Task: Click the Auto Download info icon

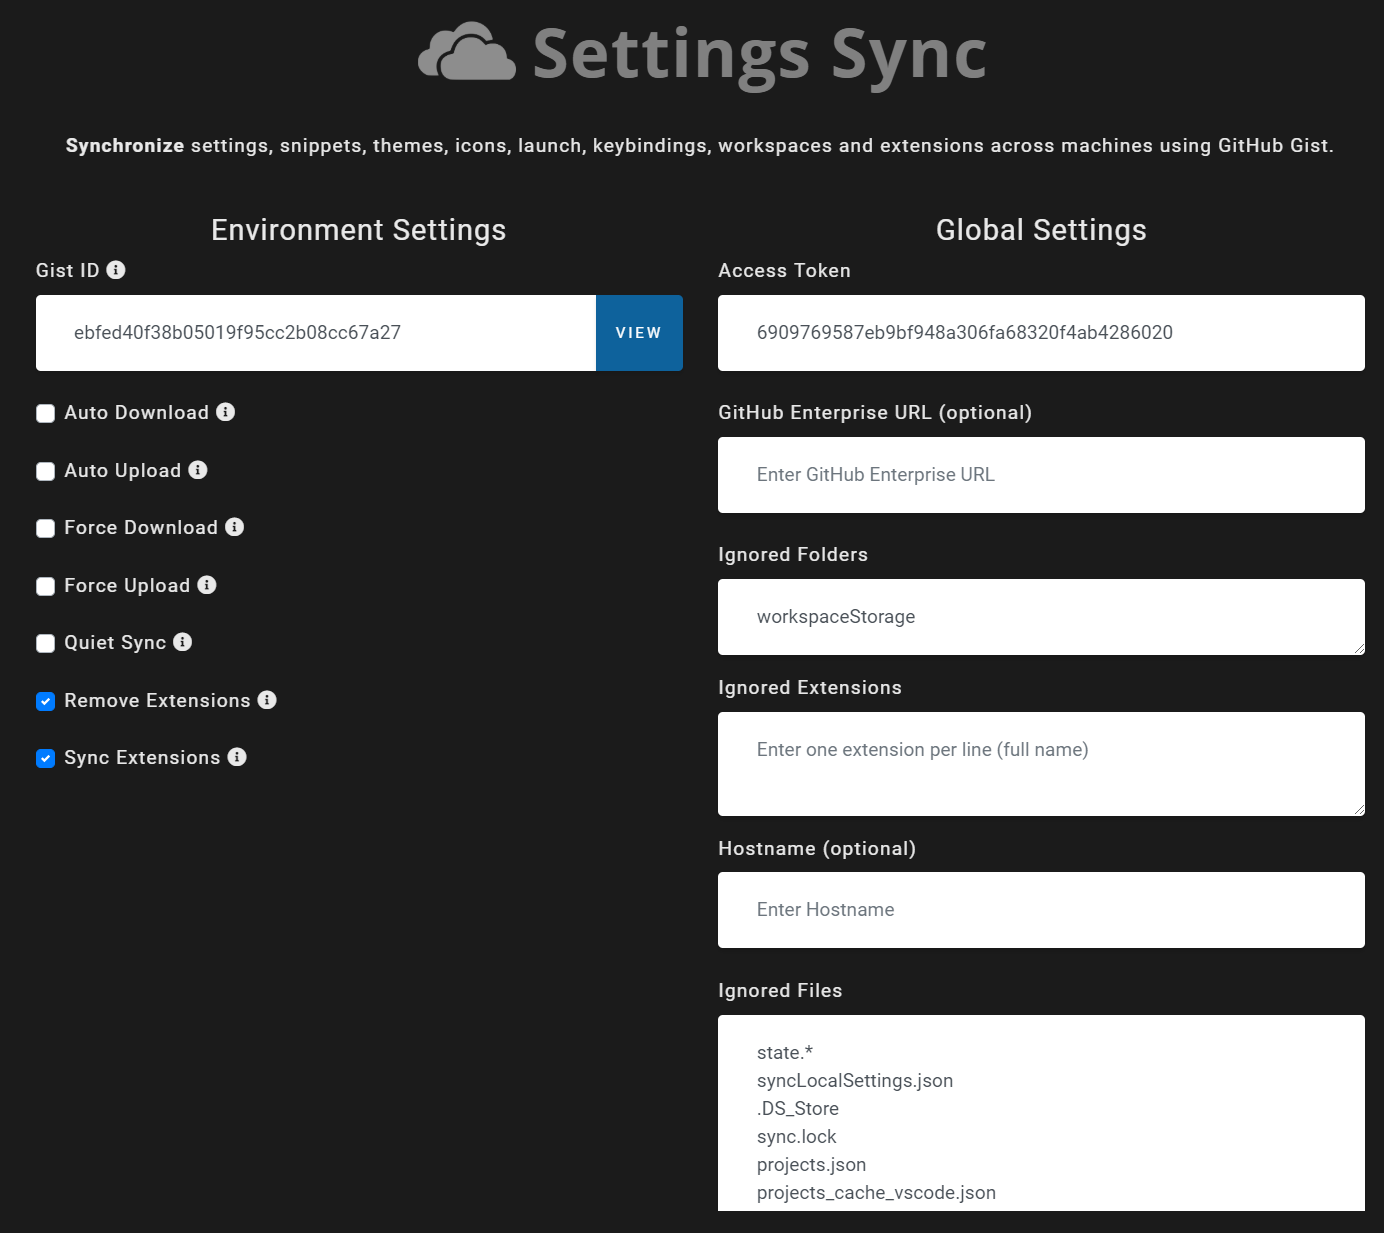Action: point(225,412)
